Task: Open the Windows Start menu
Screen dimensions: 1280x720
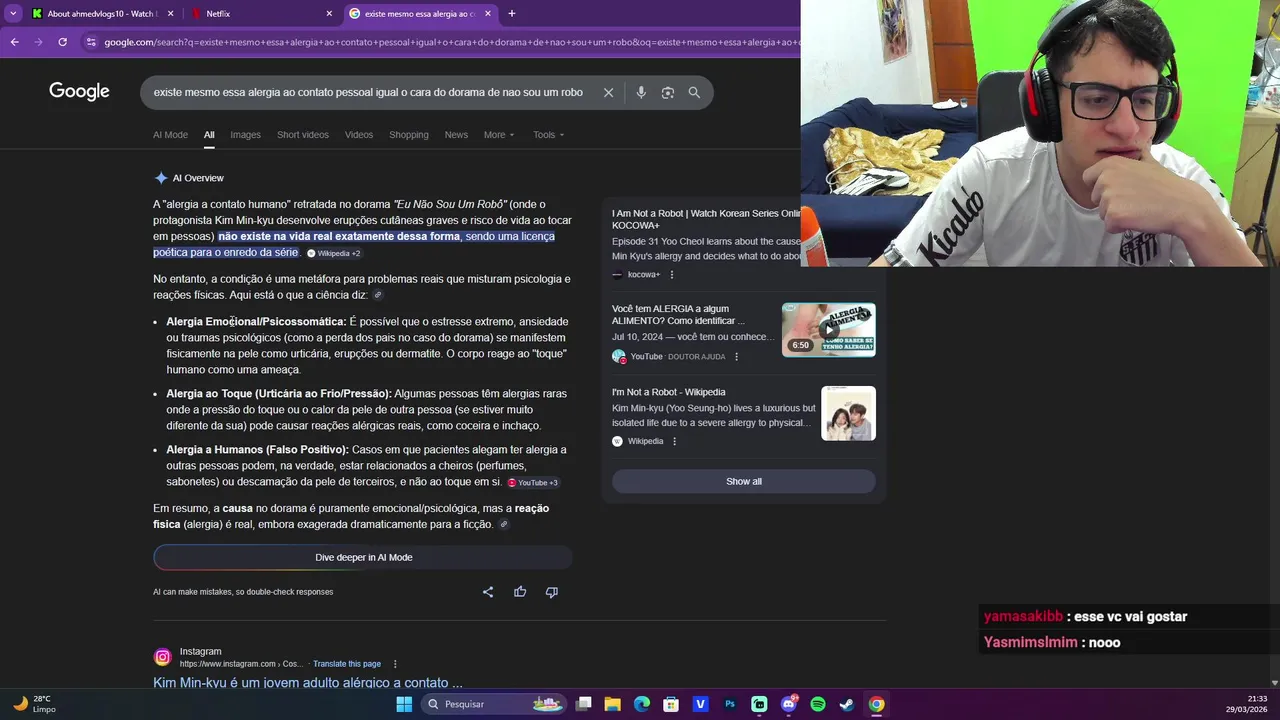Action: click(404, 704)
